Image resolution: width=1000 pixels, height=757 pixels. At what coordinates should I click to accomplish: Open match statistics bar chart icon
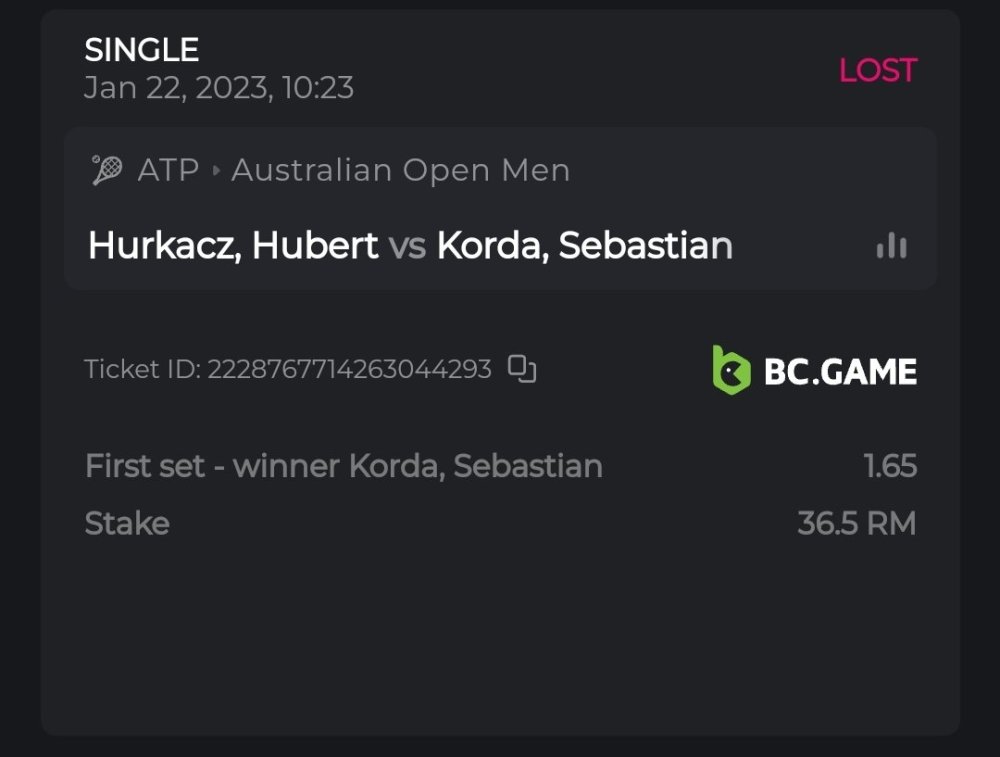click(891, 246)
